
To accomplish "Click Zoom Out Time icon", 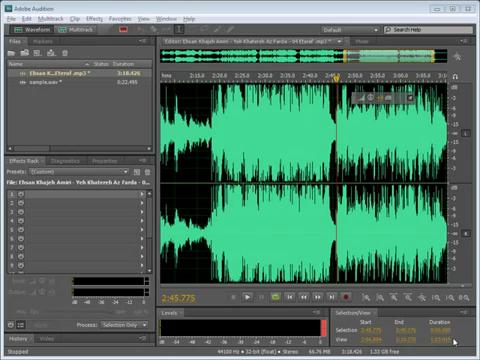I will 408,297.
